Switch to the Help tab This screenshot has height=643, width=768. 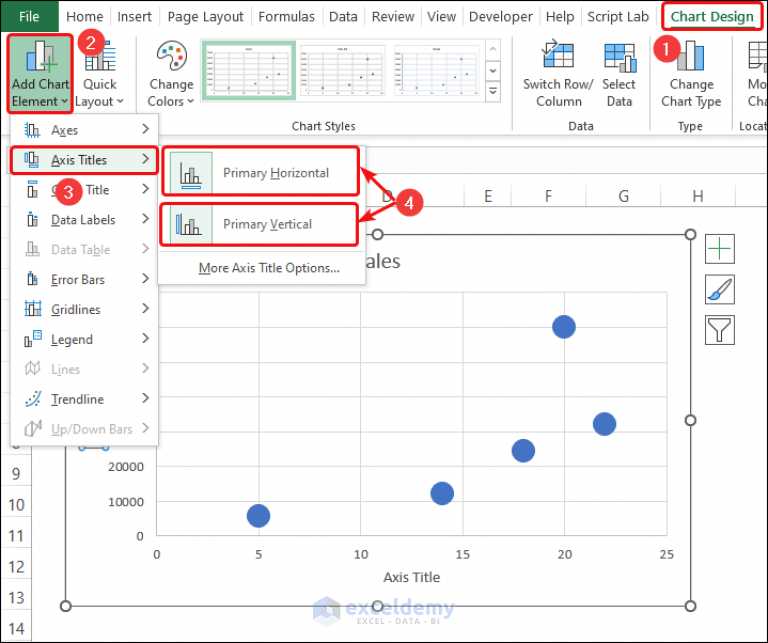tap(560, 17)
